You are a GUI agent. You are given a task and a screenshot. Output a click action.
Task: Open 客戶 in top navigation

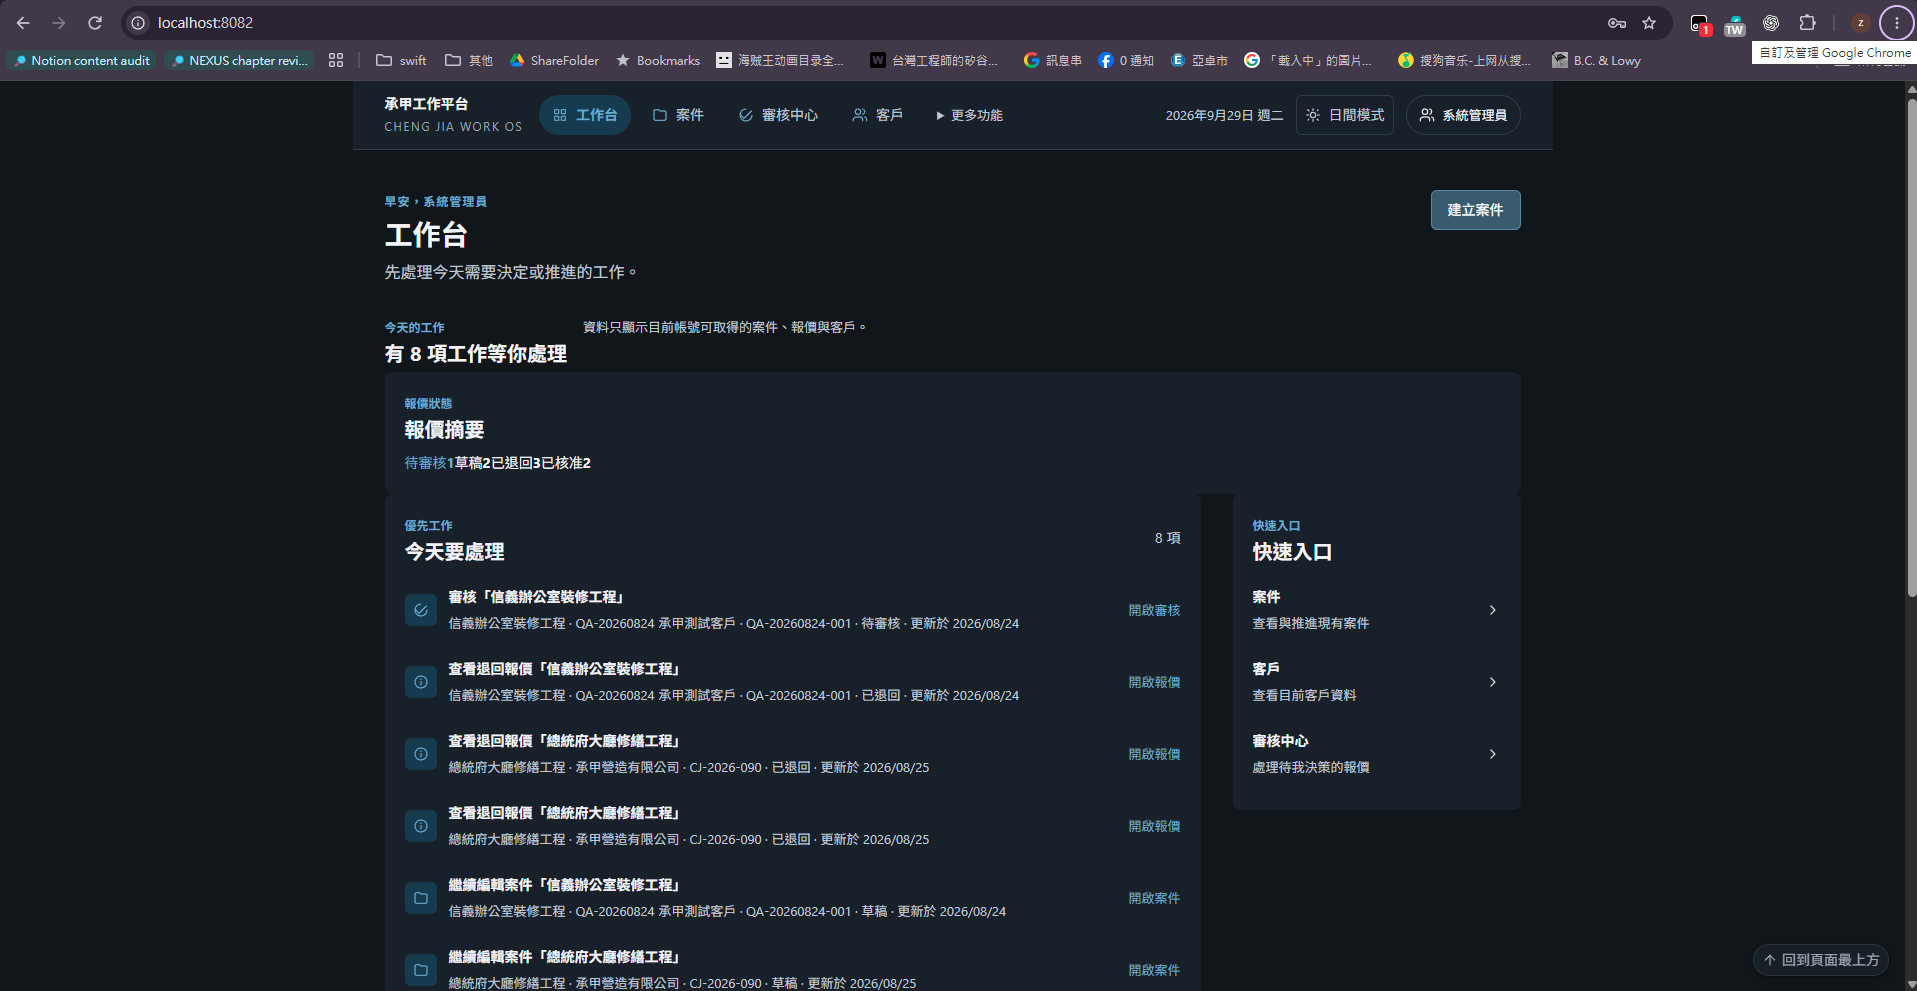878,115
